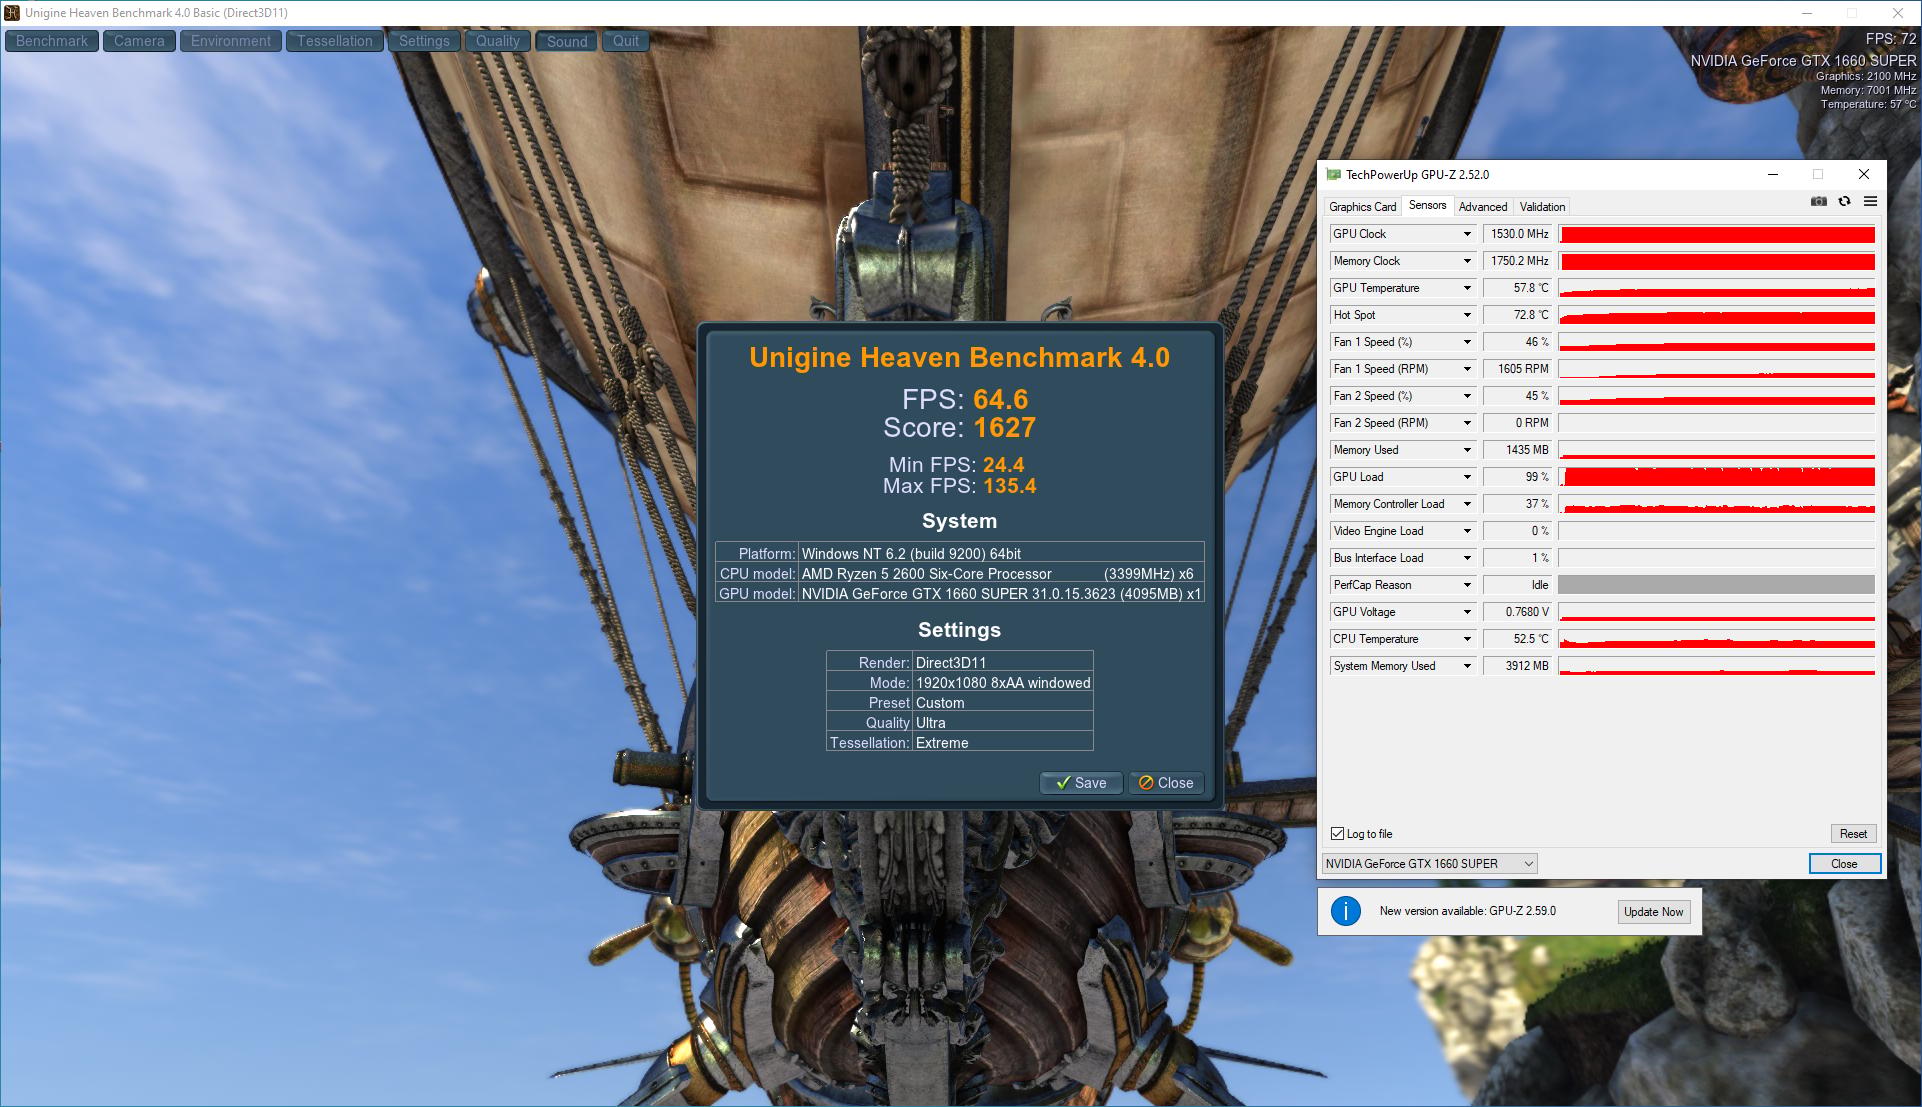1922x1107 pixels.
Task: Click the GPU Voltage value 0.7680 V
Action: click(1517, 612)
